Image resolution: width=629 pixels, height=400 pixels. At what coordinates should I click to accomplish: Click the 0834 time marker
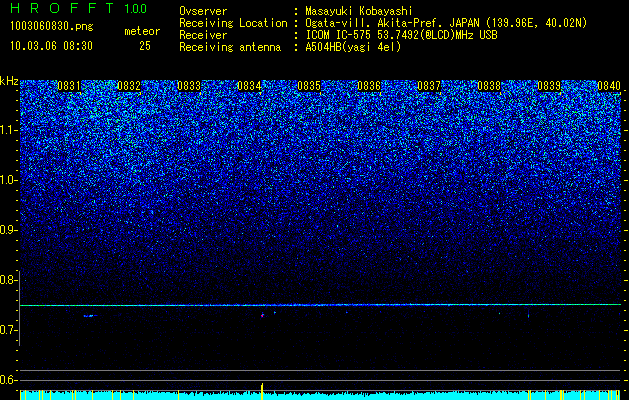[x=249, y=86]
